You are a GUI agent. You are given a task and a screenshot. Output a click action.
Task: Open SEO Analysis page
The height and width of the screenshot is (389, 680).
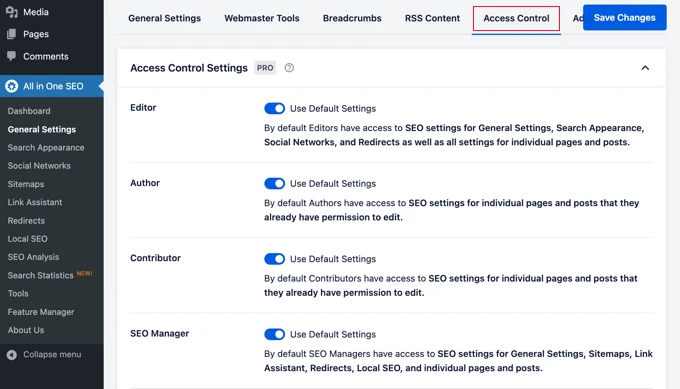click(x=33, y=257)
